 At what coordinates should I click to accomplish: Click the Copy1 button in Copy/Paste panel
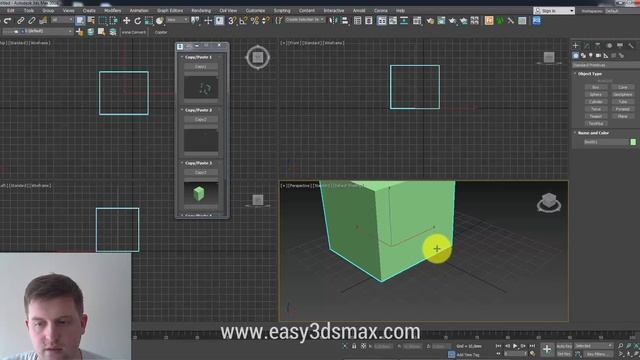point(200,67)
